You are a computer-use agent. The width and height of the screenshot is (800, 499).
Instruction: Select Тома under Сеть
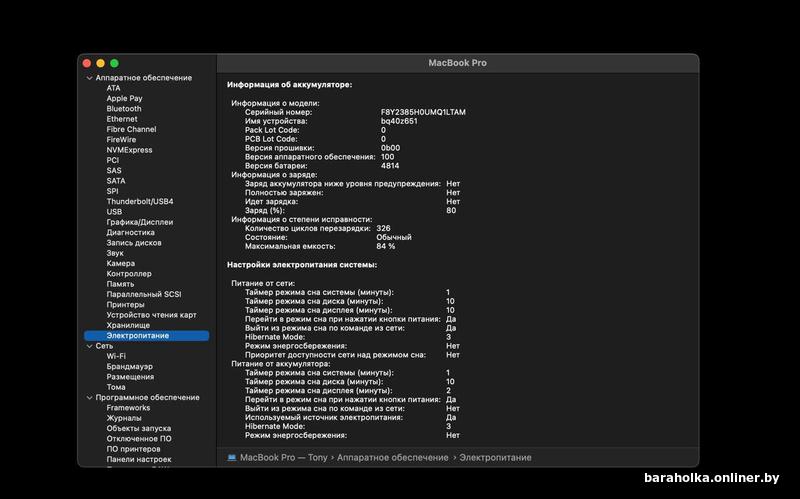[x=116, y=387]
